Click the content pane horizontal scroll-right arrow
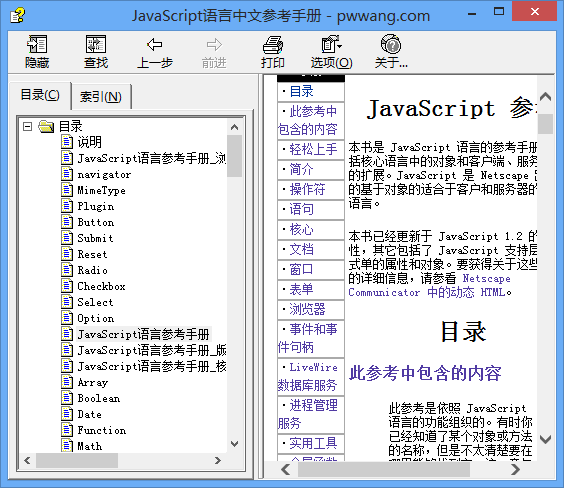 point(515,469)
